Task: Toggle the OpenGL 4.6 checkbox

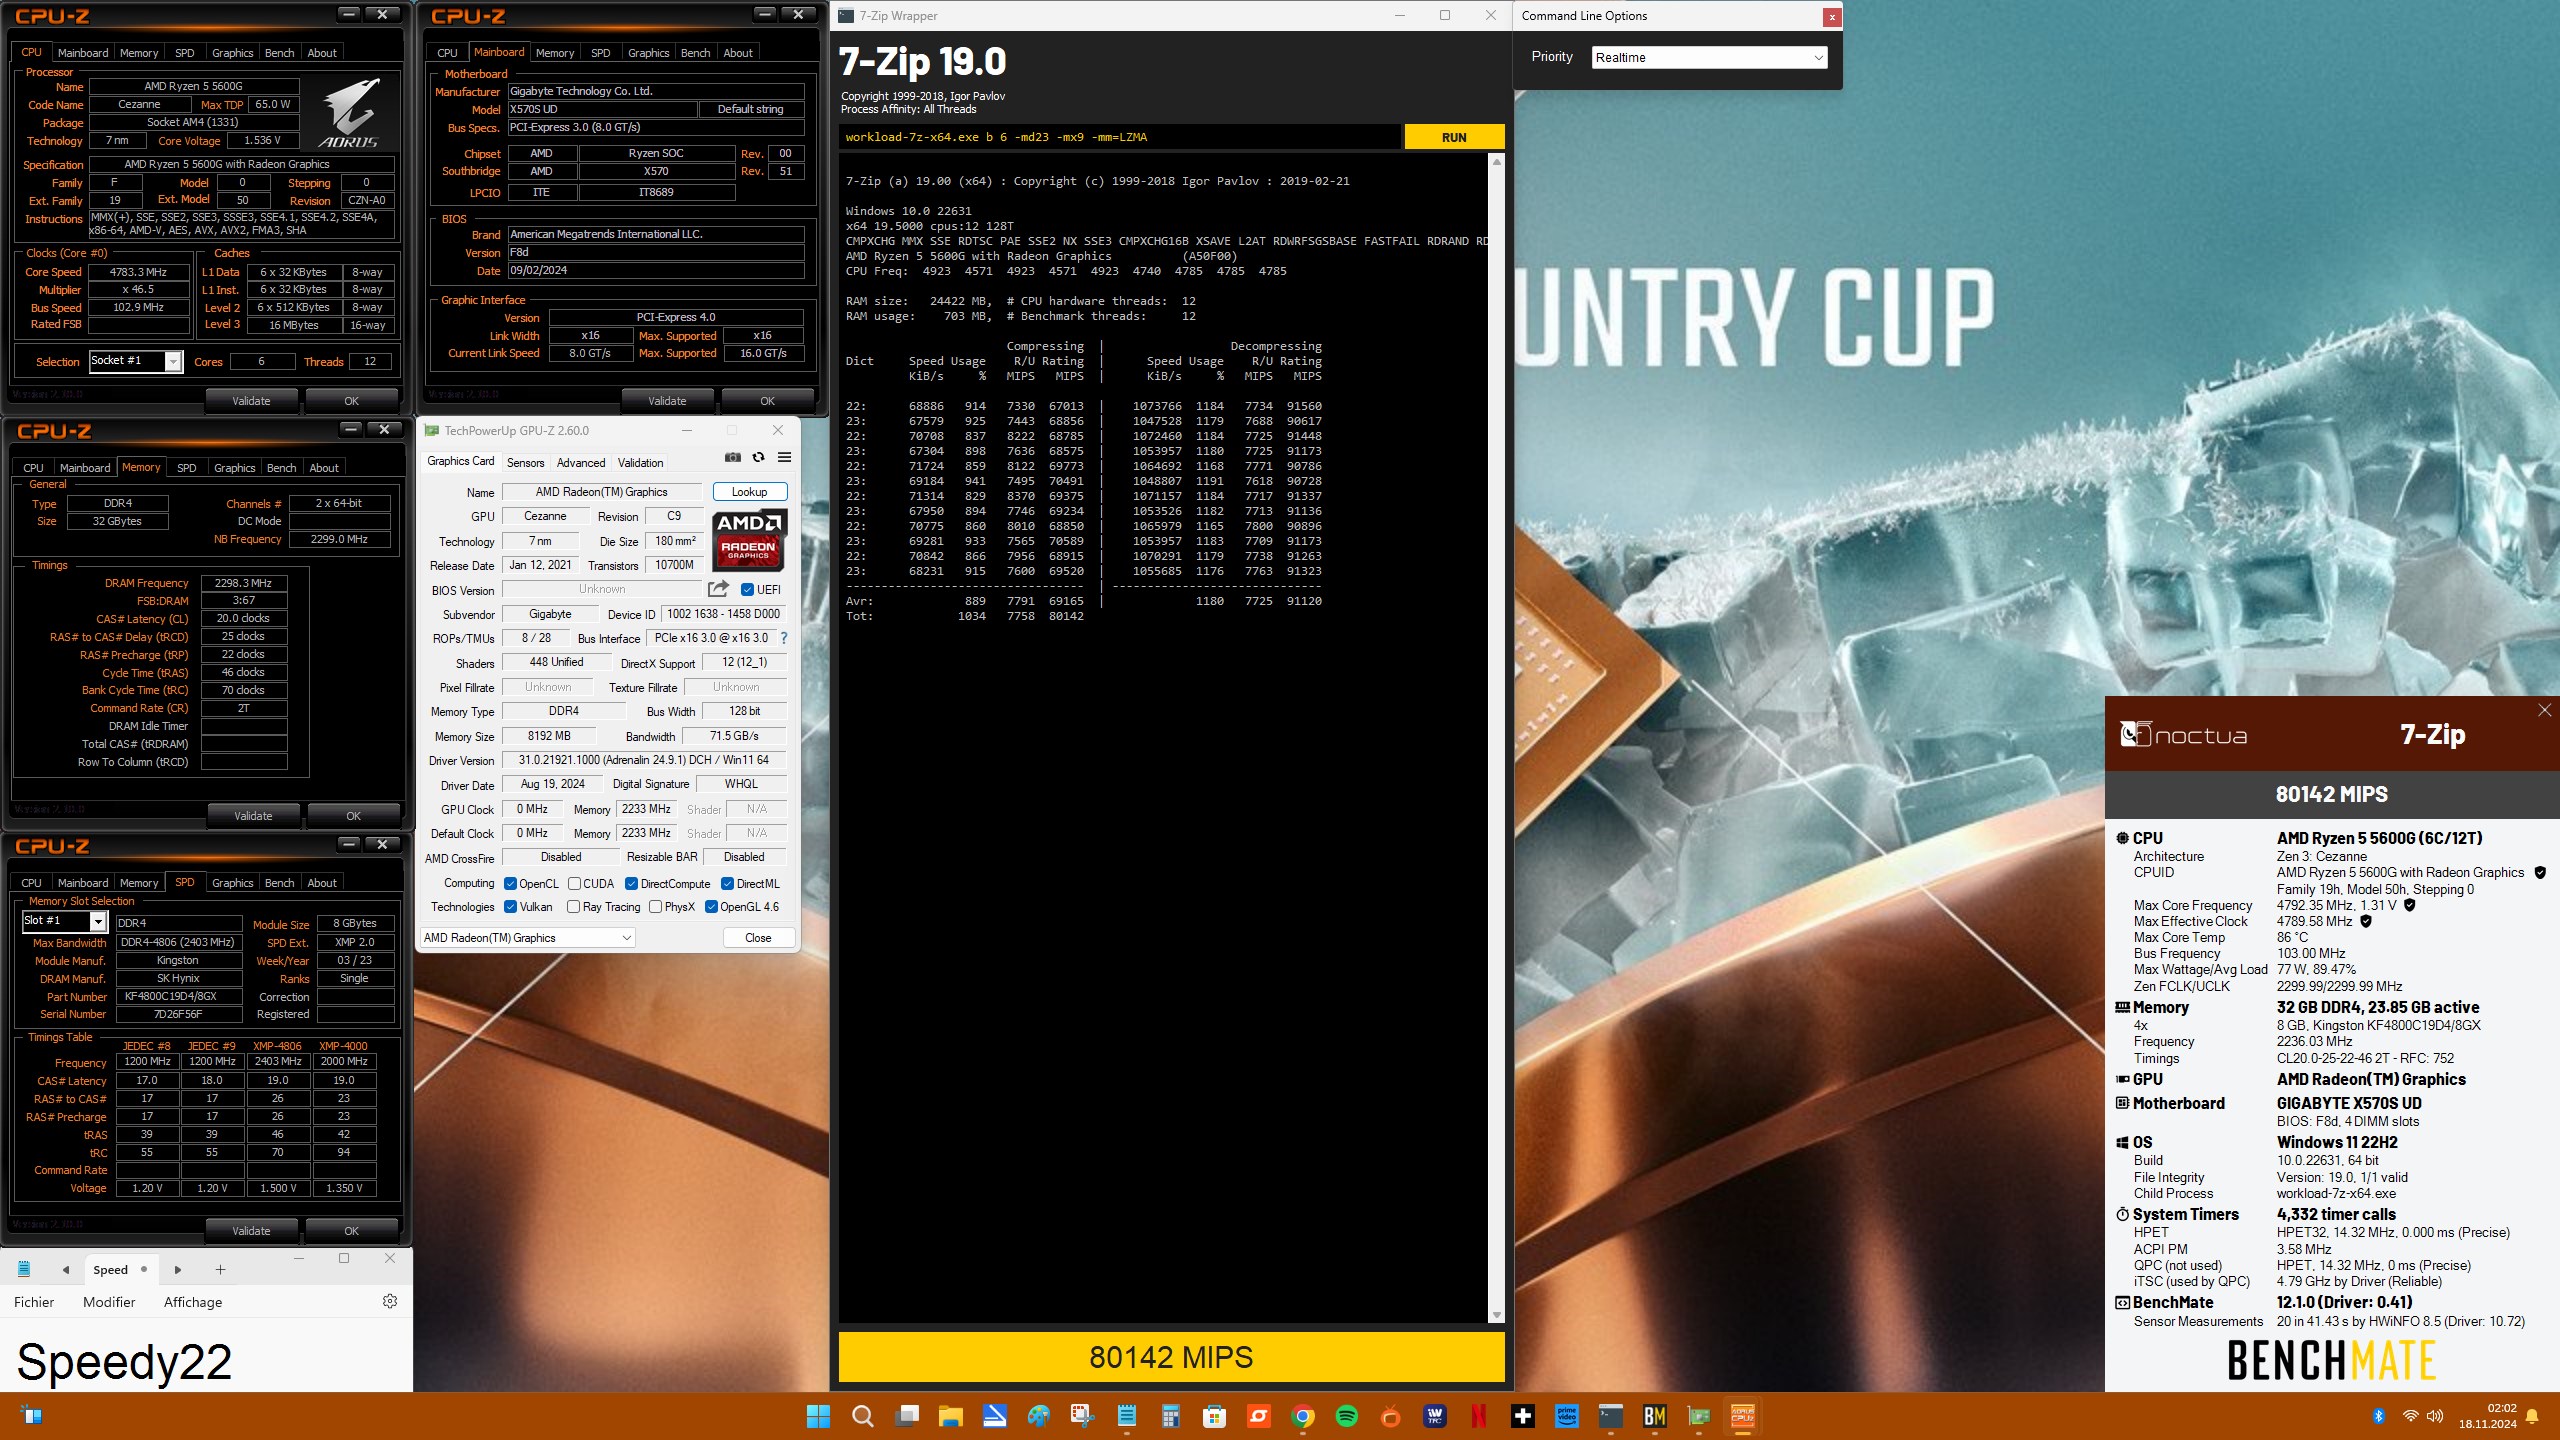Action: [711, 906]
